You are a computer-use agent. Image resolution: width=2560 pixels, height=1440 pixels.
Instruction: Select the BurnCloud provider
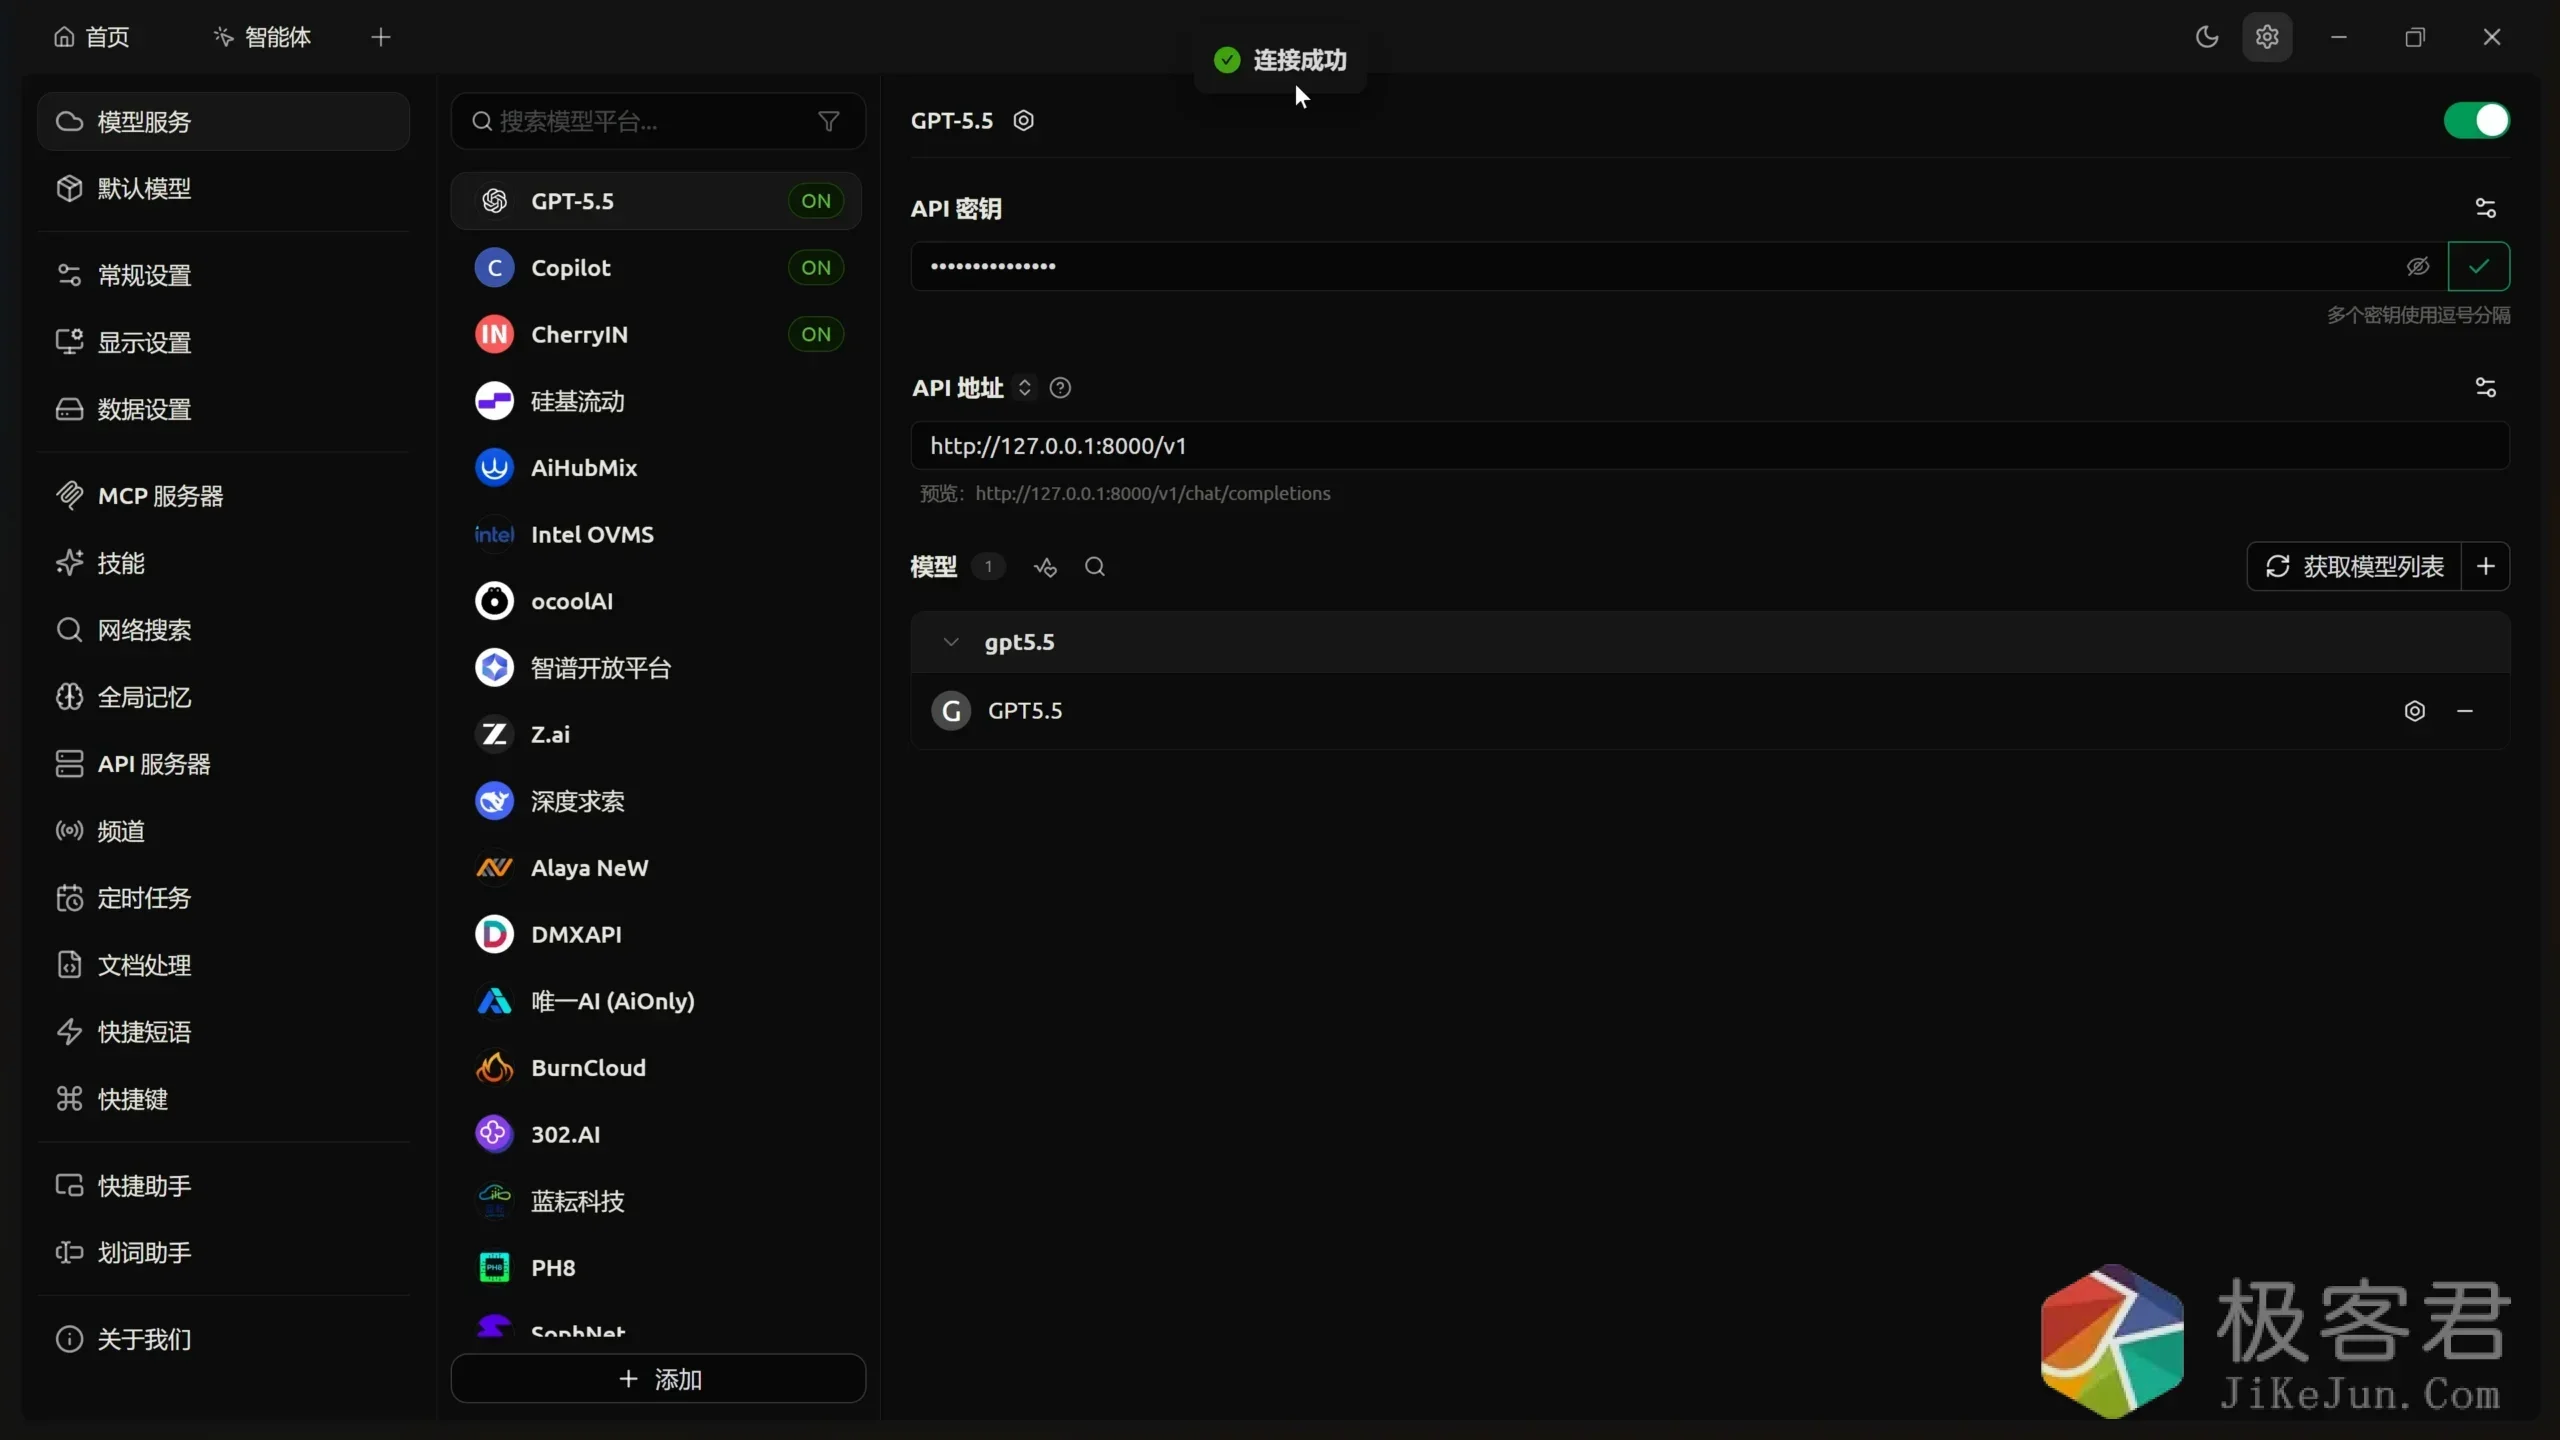point(656,1068)
